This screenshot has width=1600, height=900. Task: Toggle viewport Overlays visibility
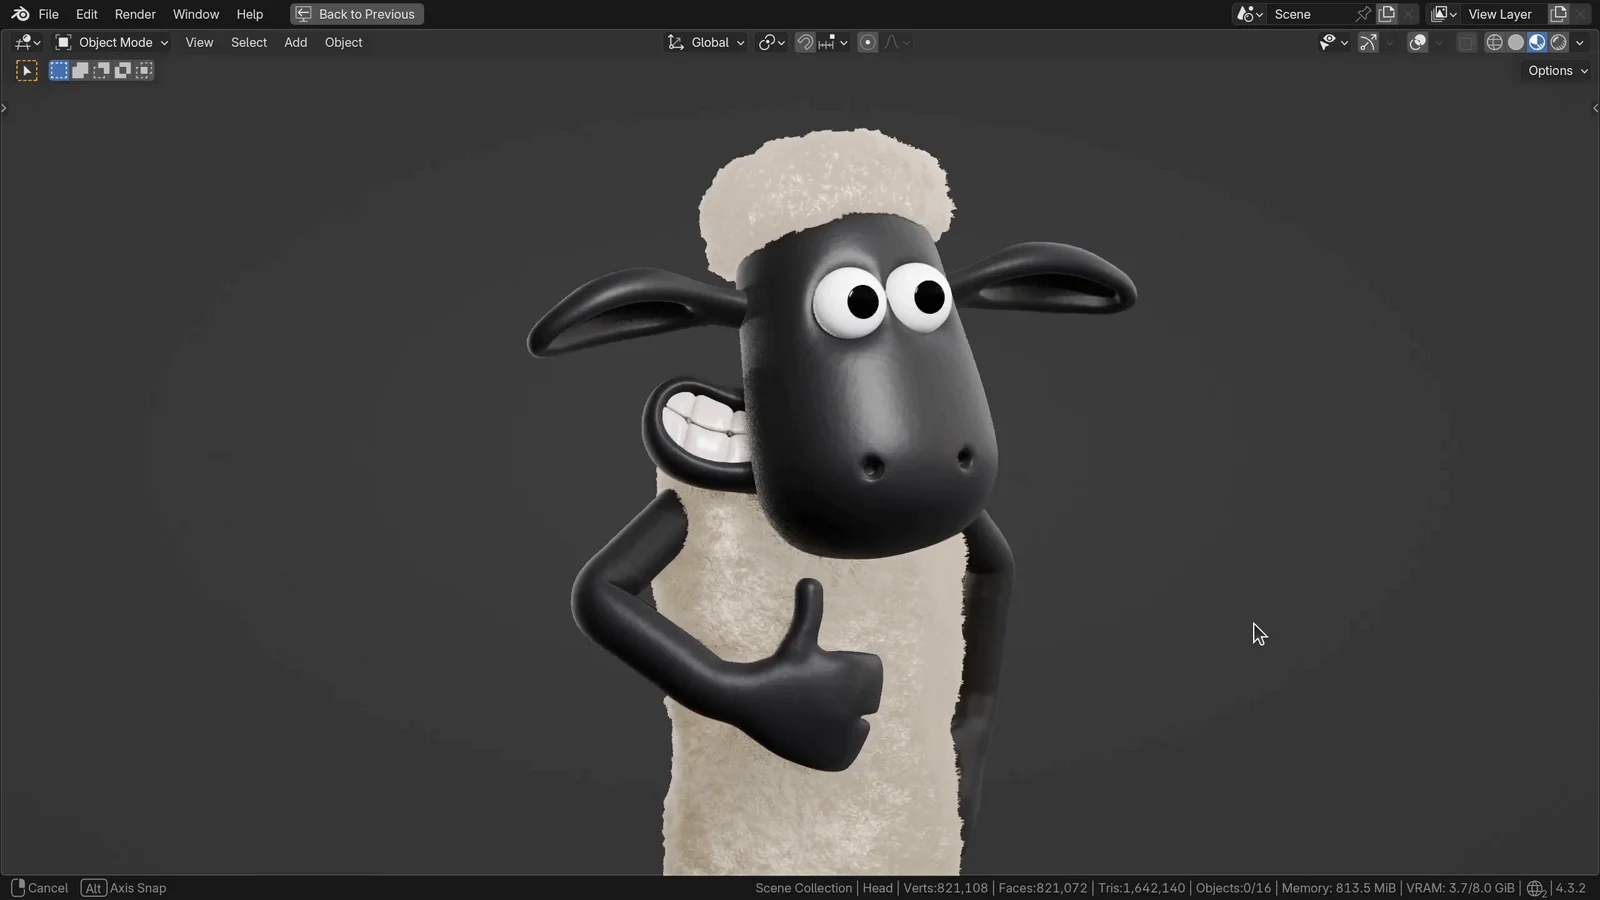tap(1416, 42)
